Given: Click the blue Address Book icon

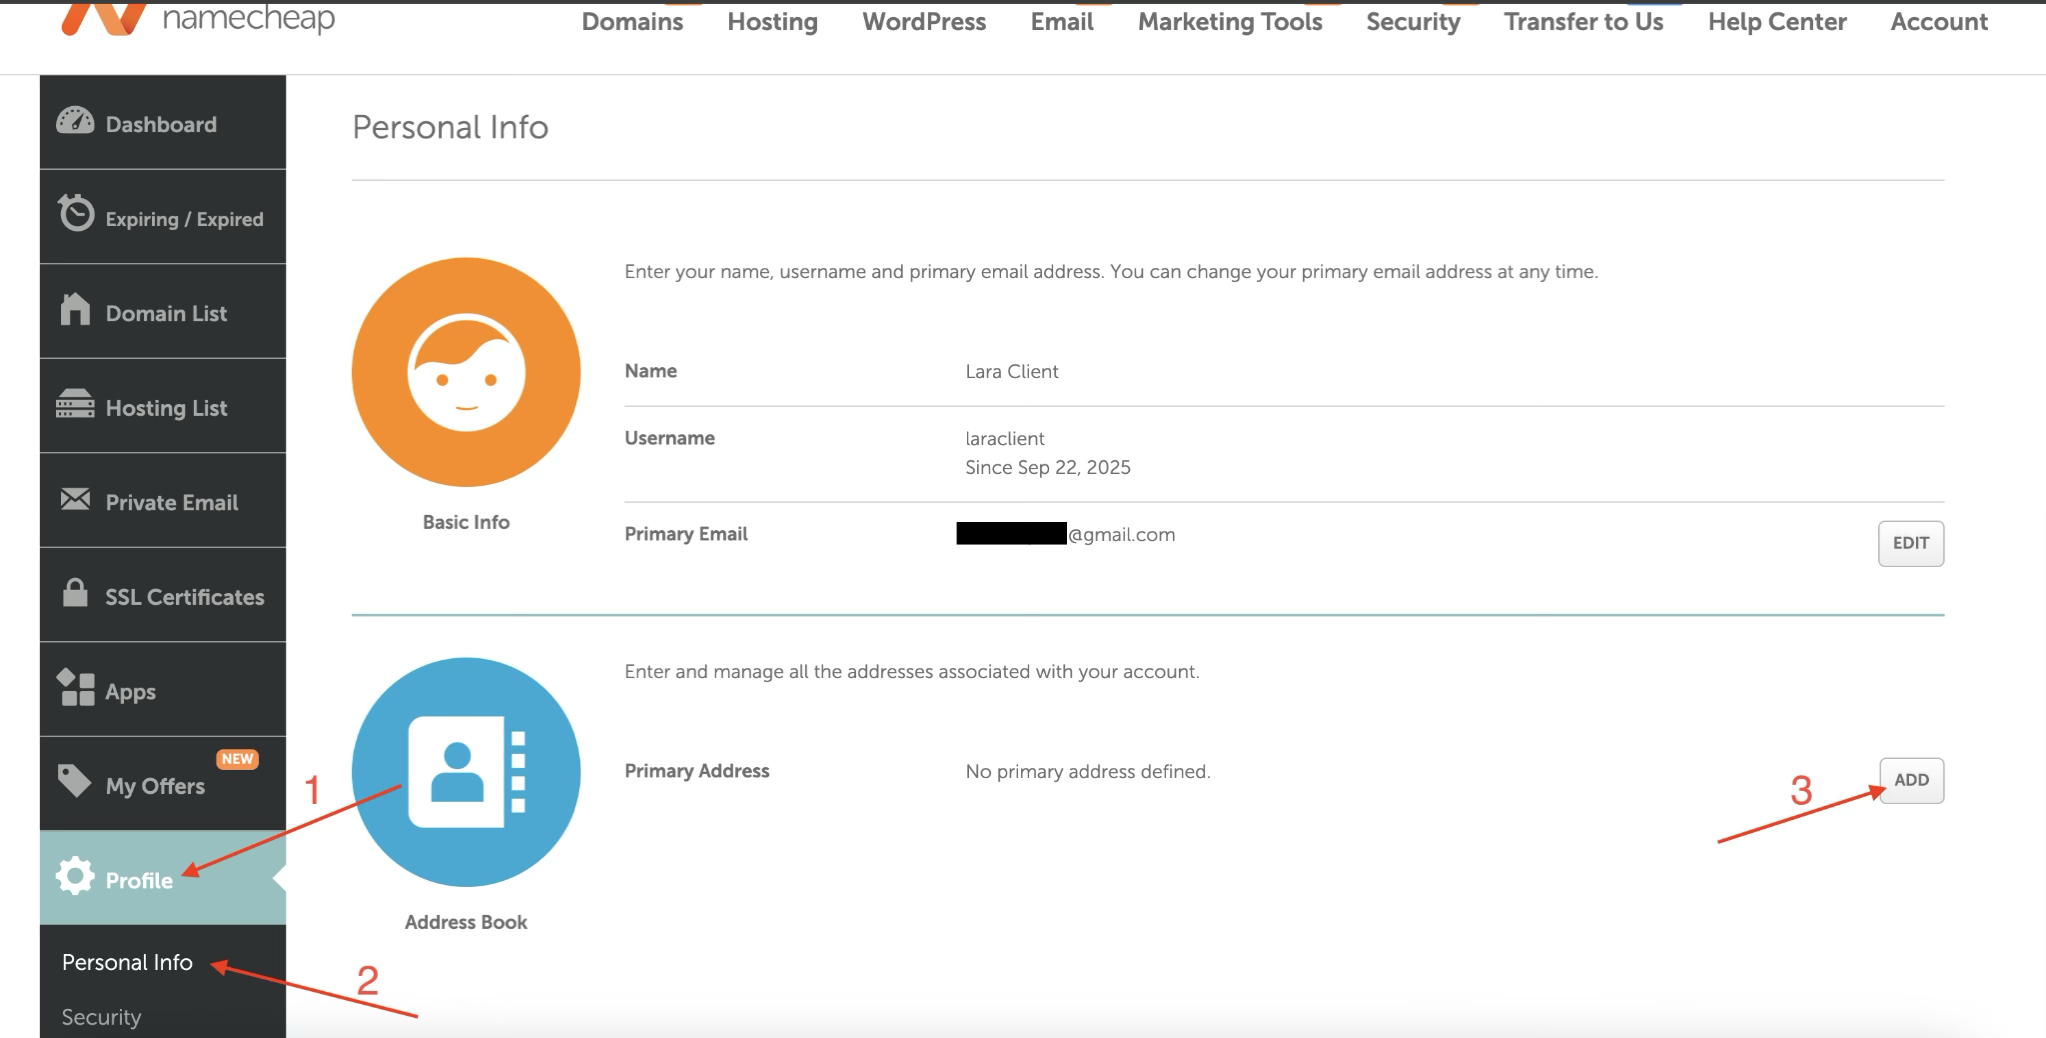Looking at the screenshot, I should 466,772.
